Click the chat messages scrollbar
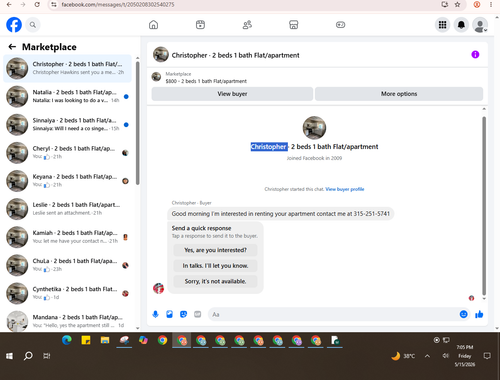The height and width of the screenshot is (380, 500). click(x=484, y=205)
